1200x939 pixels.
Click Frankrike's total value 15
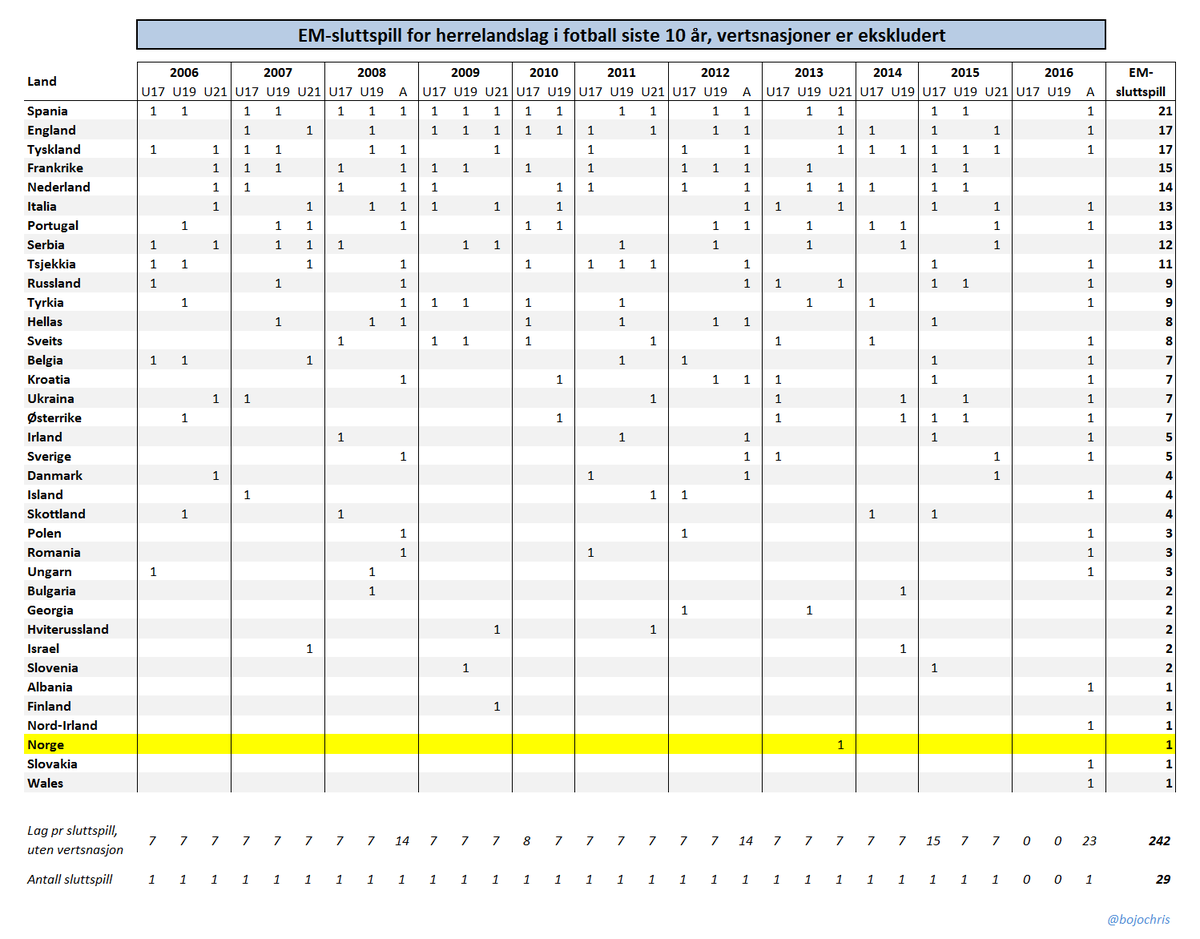click(1164, 168)
